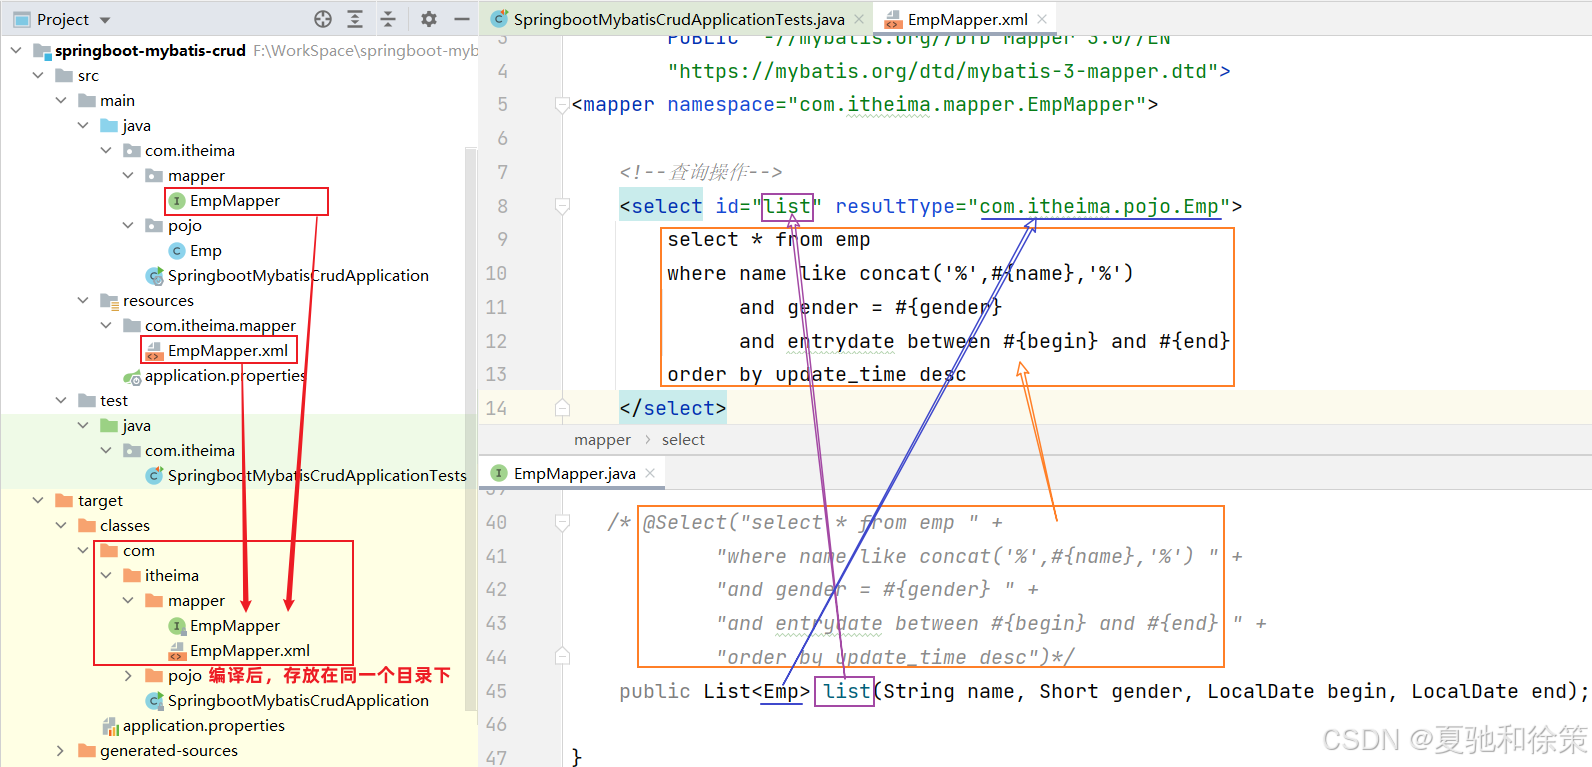Switch to SpringbootMybatisCrudApplicationTests.java tab
Image resolution: width=1592 pixels, height=767 pixels.
coord(678,19)
